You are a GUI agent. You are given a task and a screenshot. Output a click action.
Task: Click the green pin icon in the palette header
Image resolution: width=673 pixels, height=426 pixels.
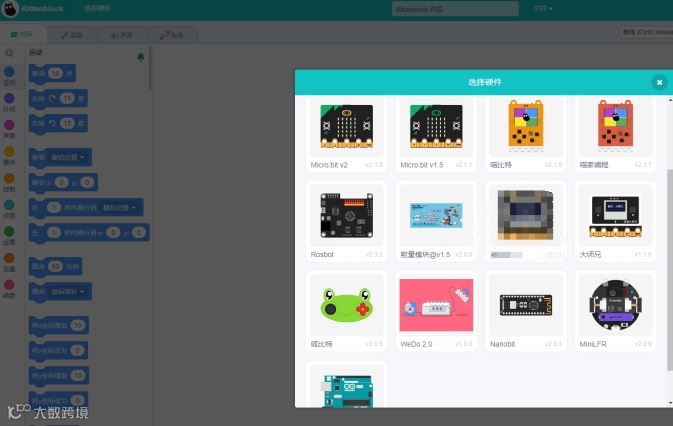140,57
